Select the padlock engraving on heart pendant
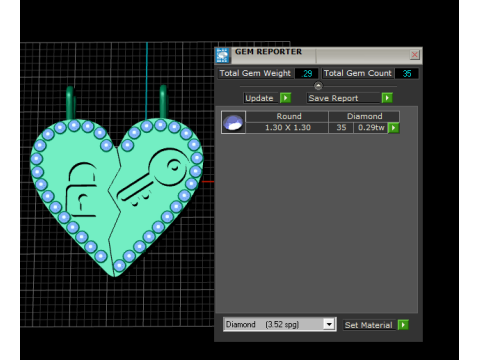Image resolution: width=480 pixels, height=360 pixels. (x=82, y=190)
